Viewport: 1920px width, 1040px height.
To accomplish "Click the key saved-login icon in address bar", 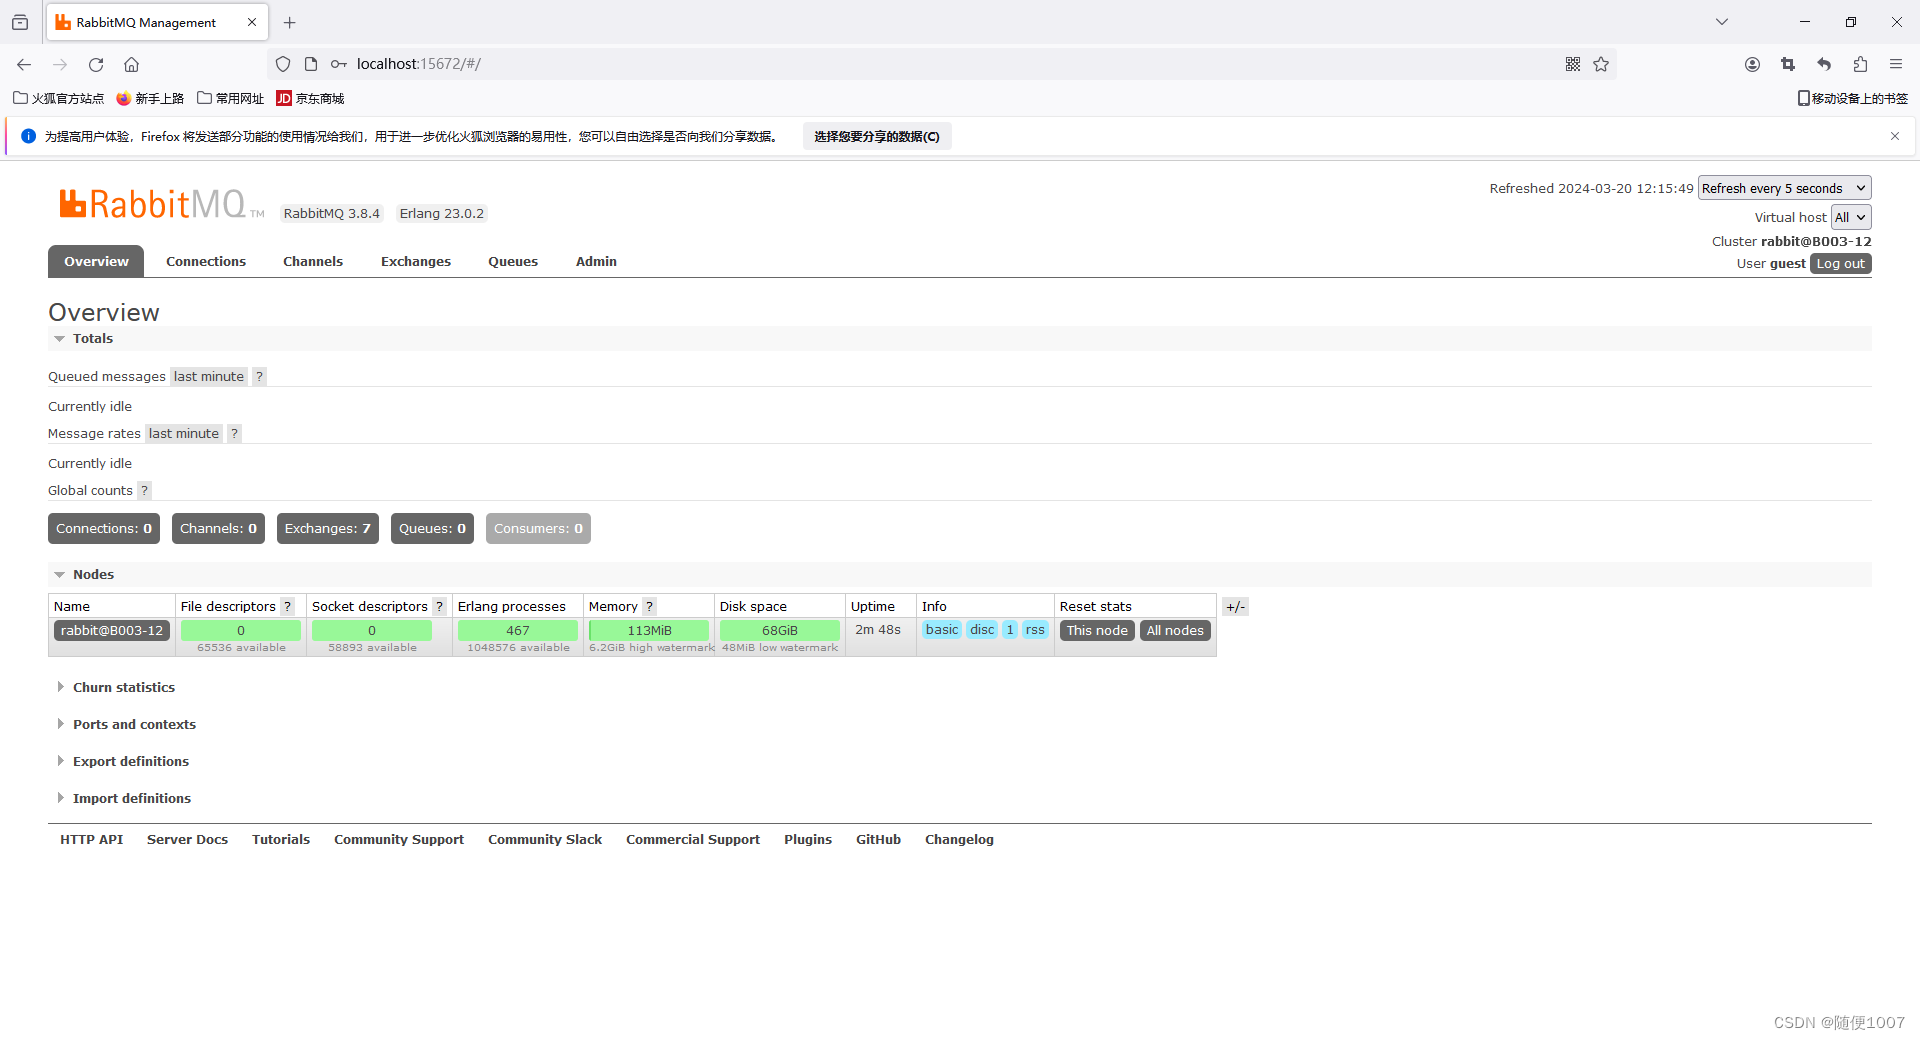I will (x=339, y=64).
